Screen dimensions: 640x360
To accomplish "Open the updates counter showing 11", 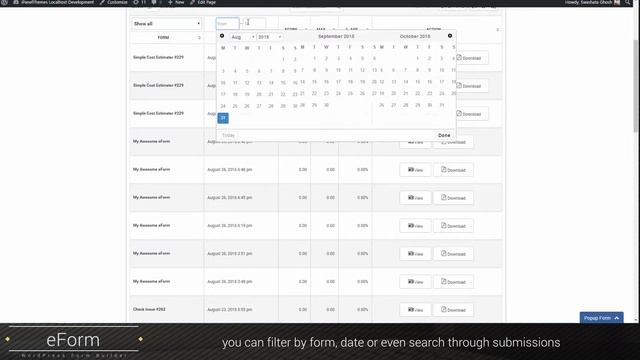I will click(x=140, y=2).
